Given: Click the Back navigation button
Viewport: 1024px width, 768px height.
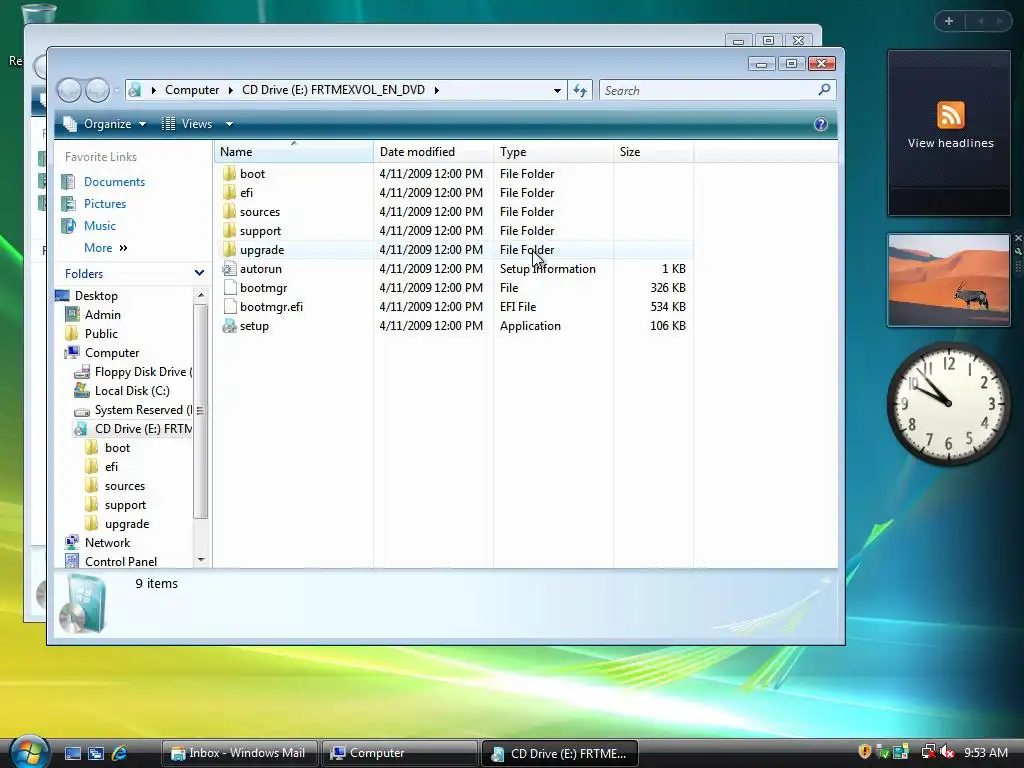Looking at the screenshot, I should (69, 90).
